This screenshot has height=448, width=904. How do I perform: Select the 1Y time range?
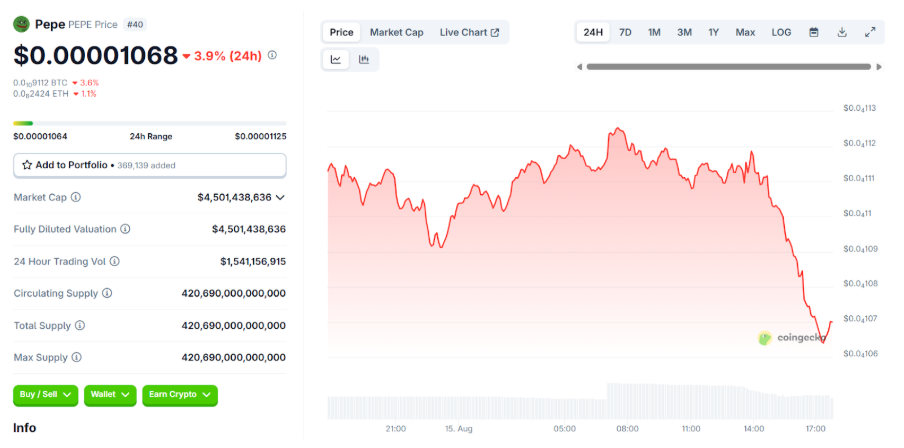pyautogui.click(x=714, y=32)
